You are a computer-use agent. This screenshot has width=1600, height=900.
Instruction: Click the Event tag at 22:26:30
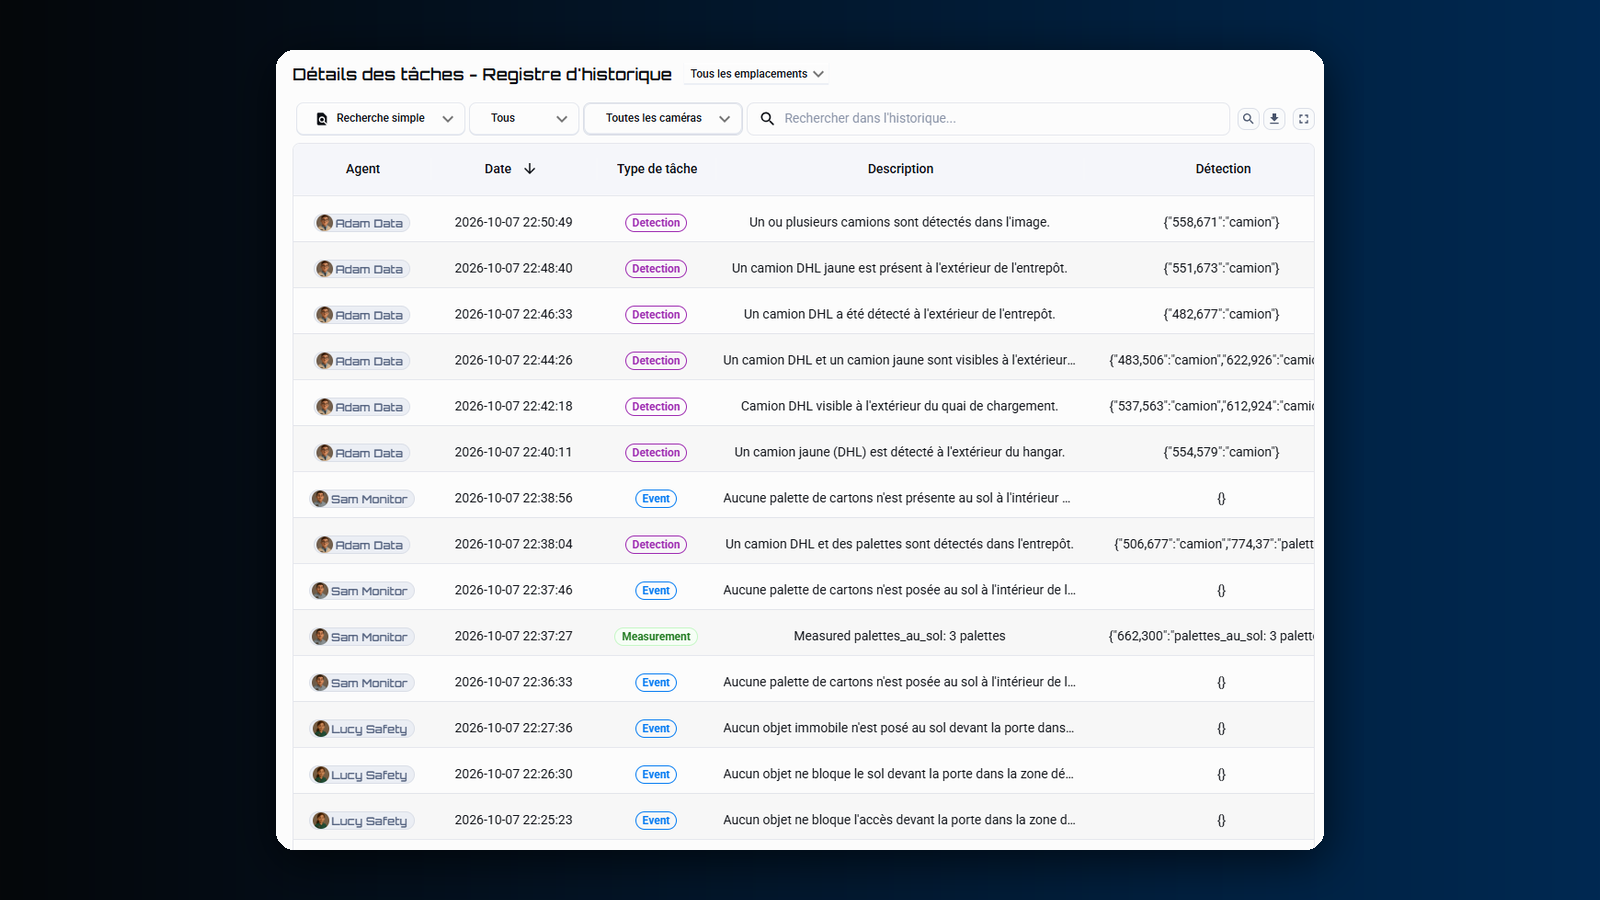tap(656, 775)
